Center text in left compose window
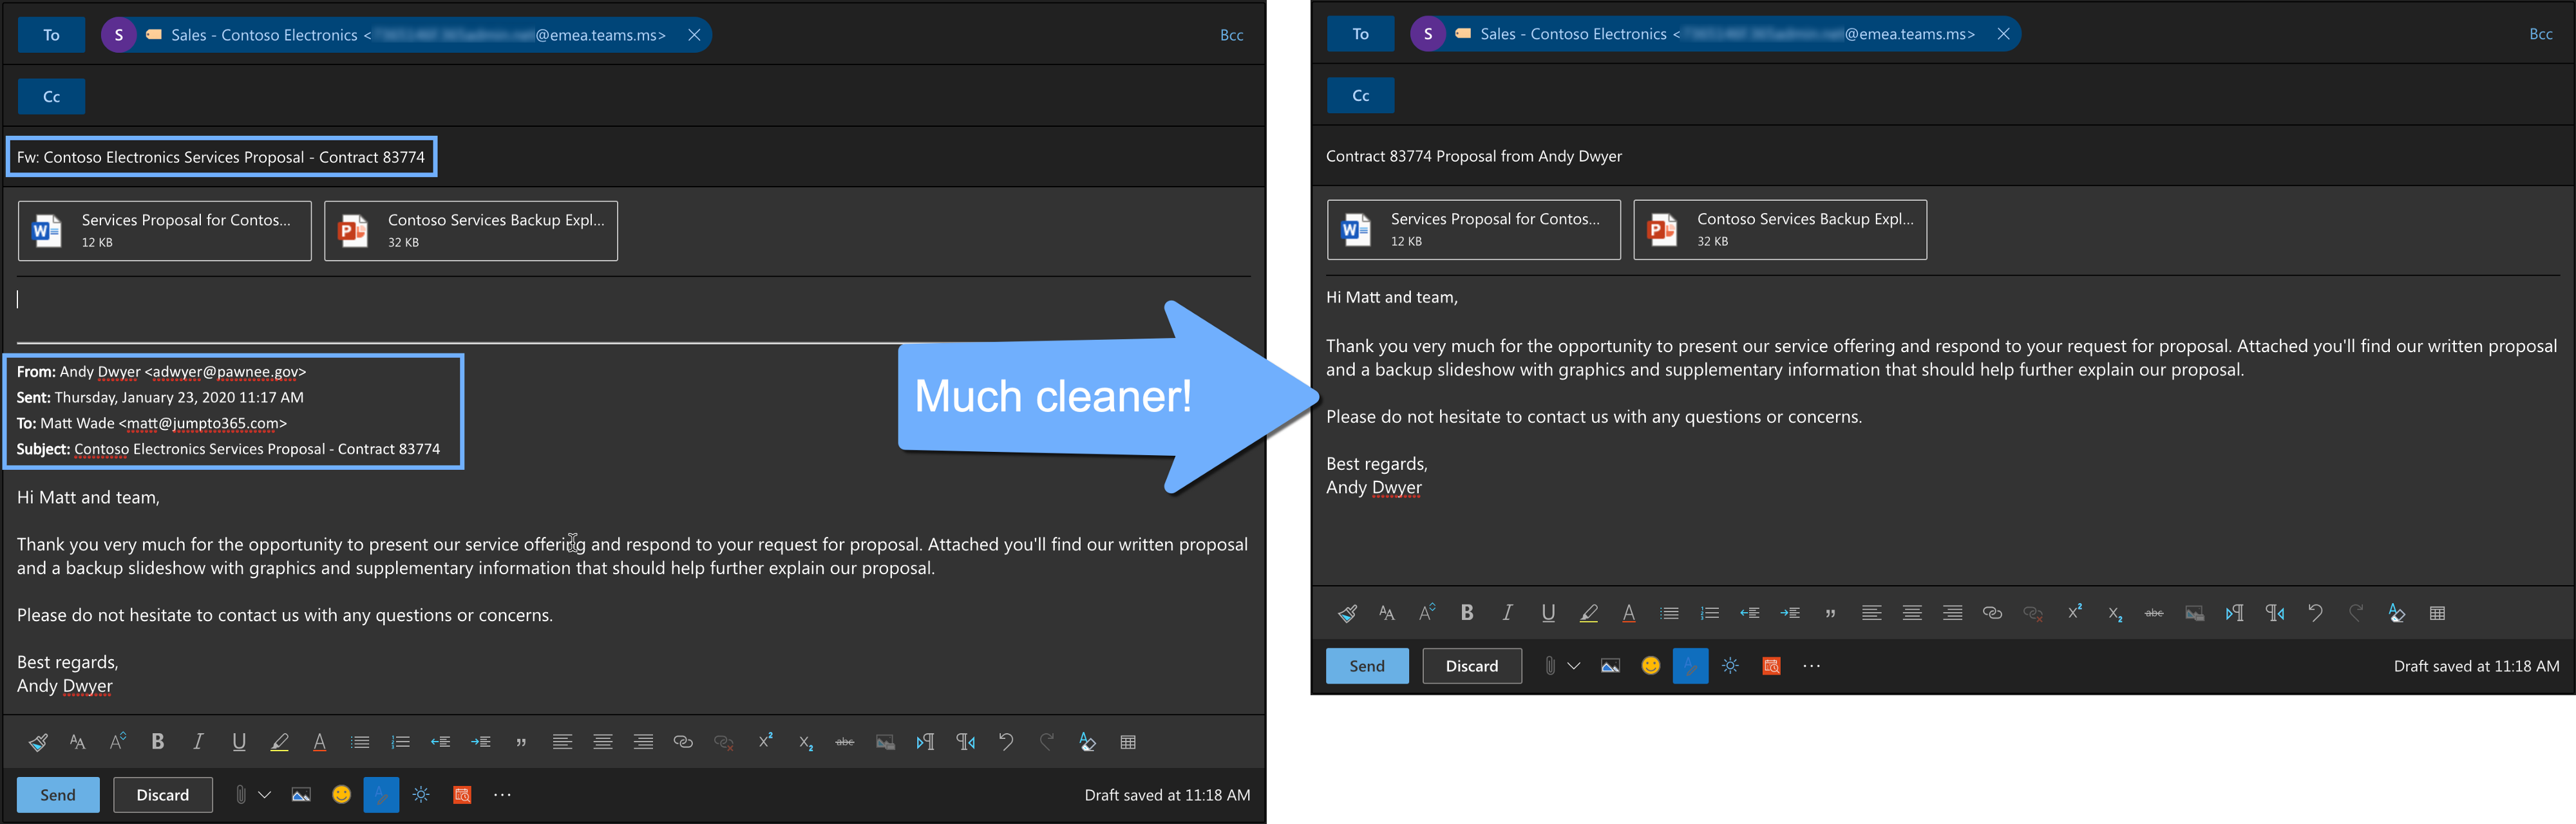The image size is (2576, 824). pos(603,742)
